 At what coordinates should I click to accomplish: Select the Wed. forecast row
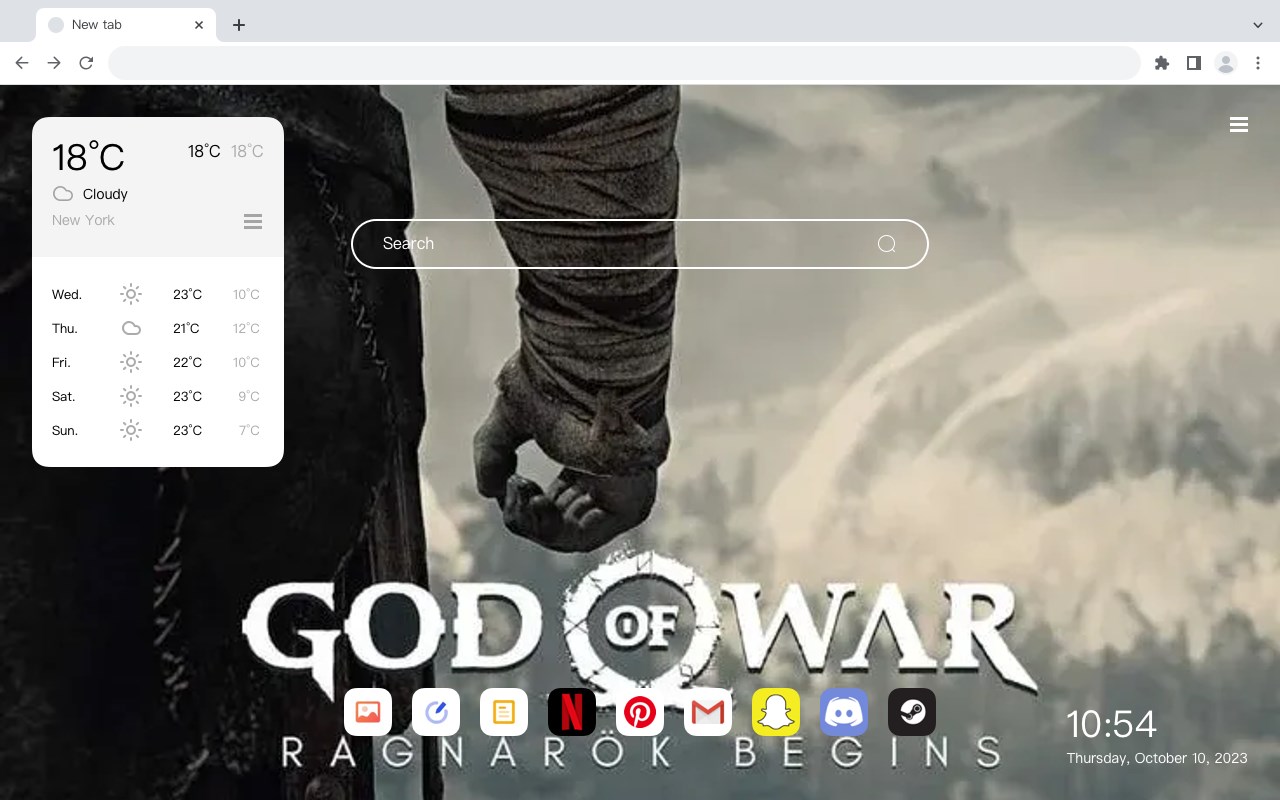(158, 294)
